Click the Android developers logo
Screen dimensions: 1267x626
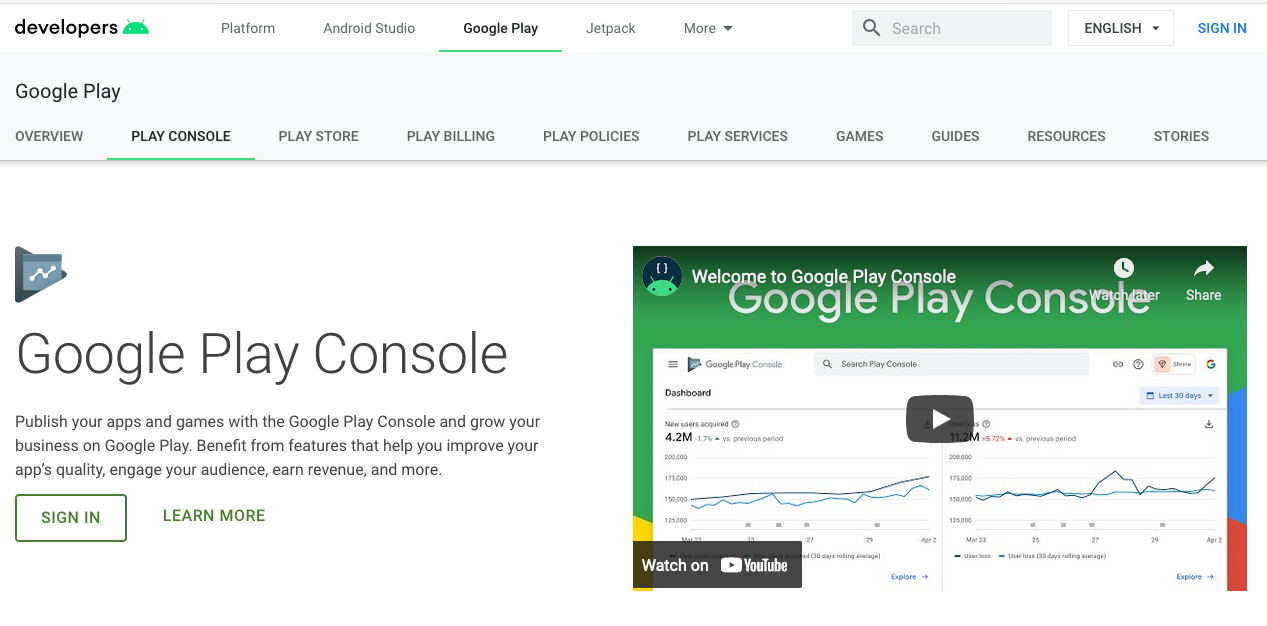tap(82, 28)
